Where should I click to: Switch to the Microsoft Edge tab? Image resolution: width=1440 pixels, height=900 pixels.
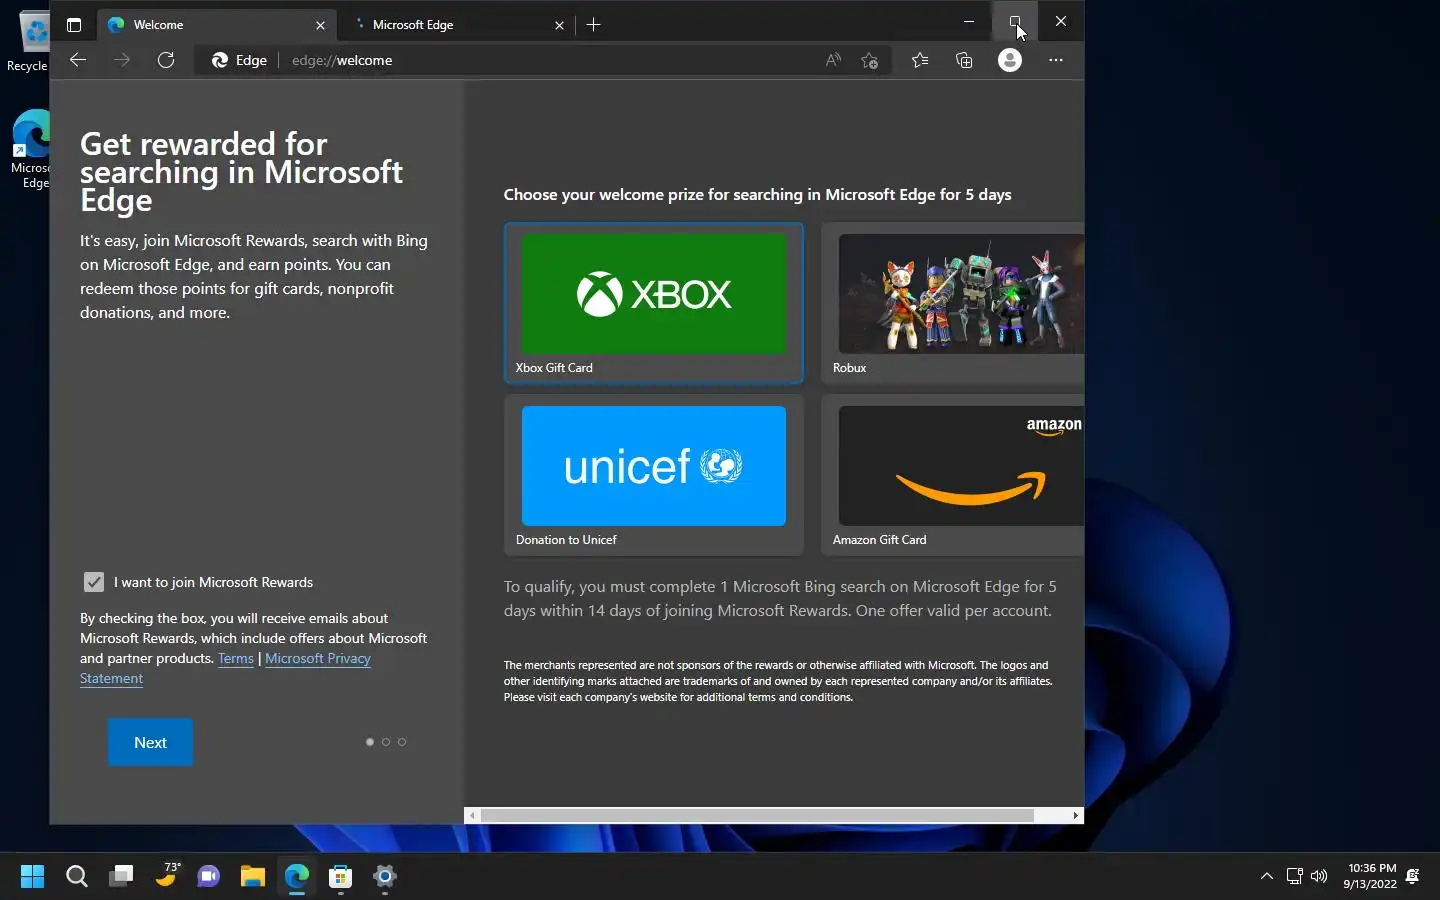(456, 25)
